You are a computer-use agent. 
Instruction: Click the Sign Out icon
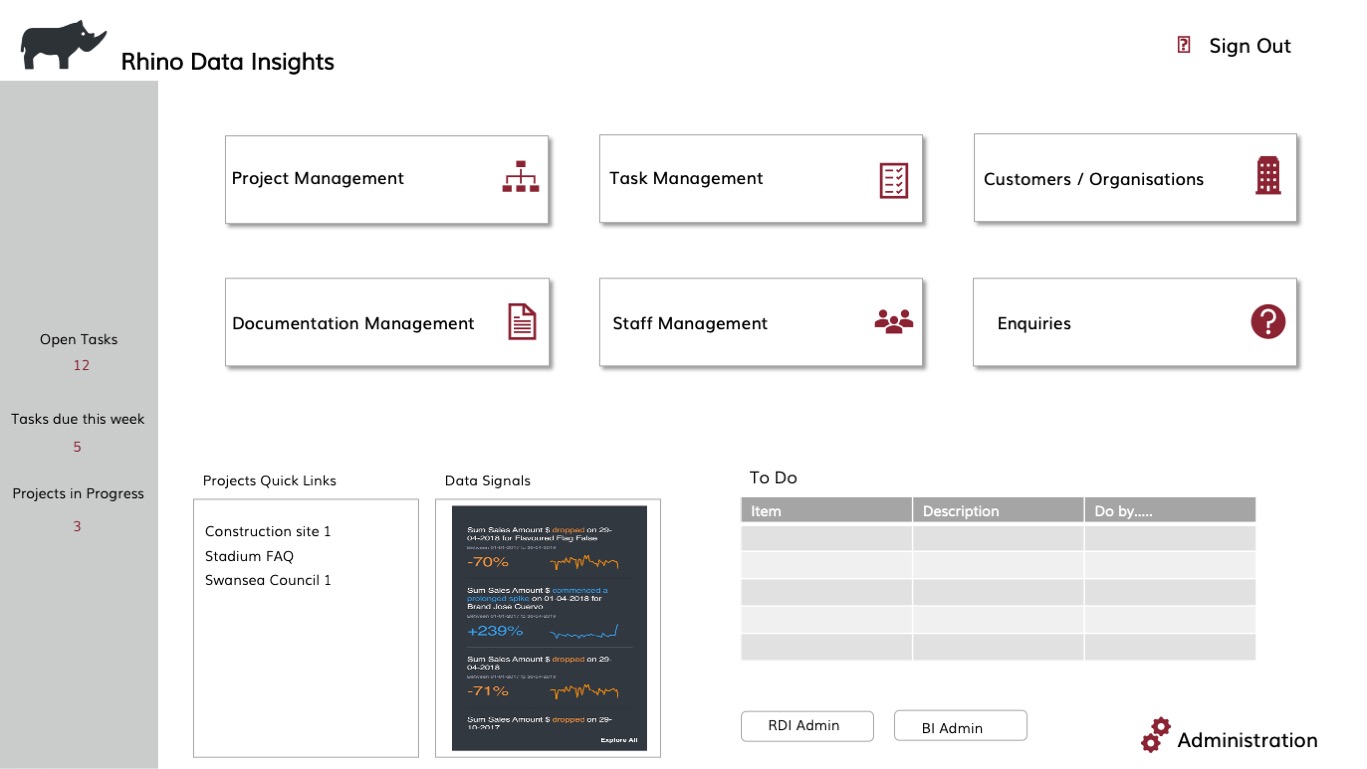(x=1184, y=45)
